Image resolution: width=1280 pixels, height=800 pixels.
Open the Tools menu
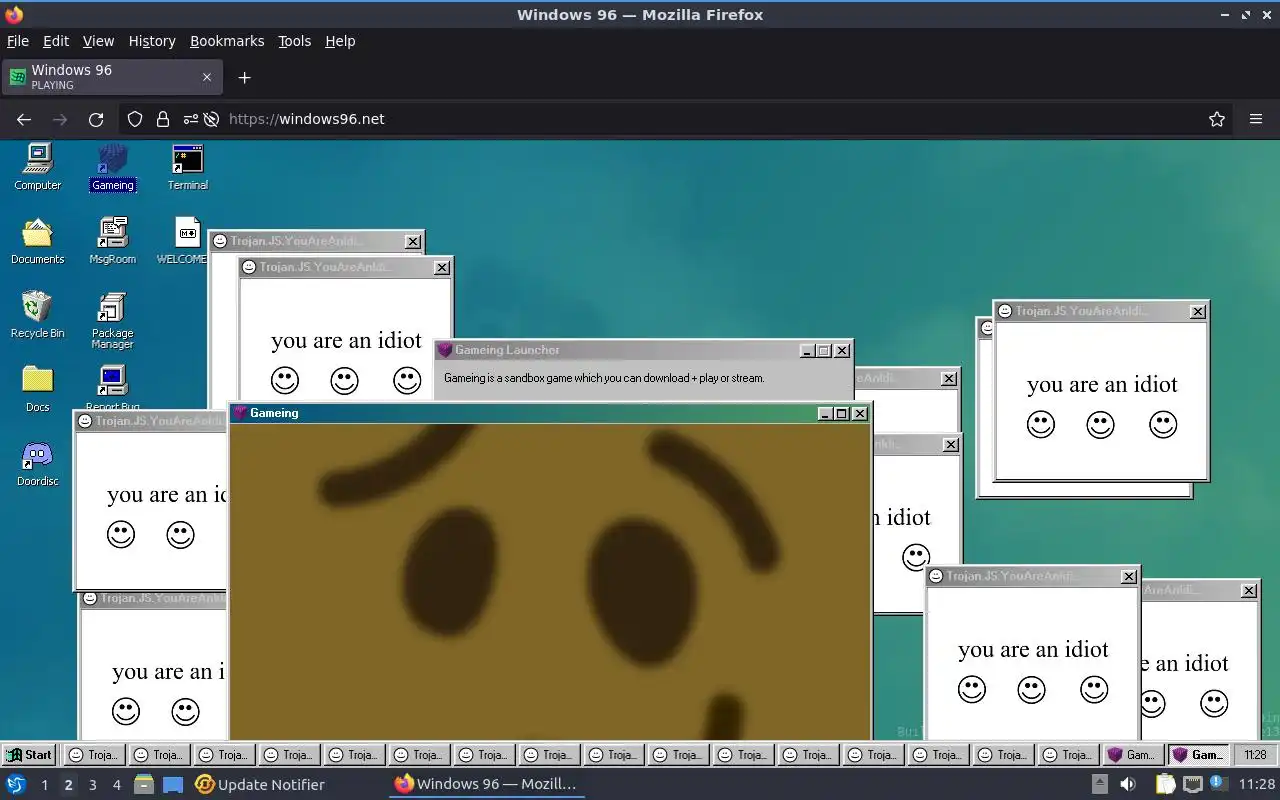pyautogui.click(x=295, y=41)
